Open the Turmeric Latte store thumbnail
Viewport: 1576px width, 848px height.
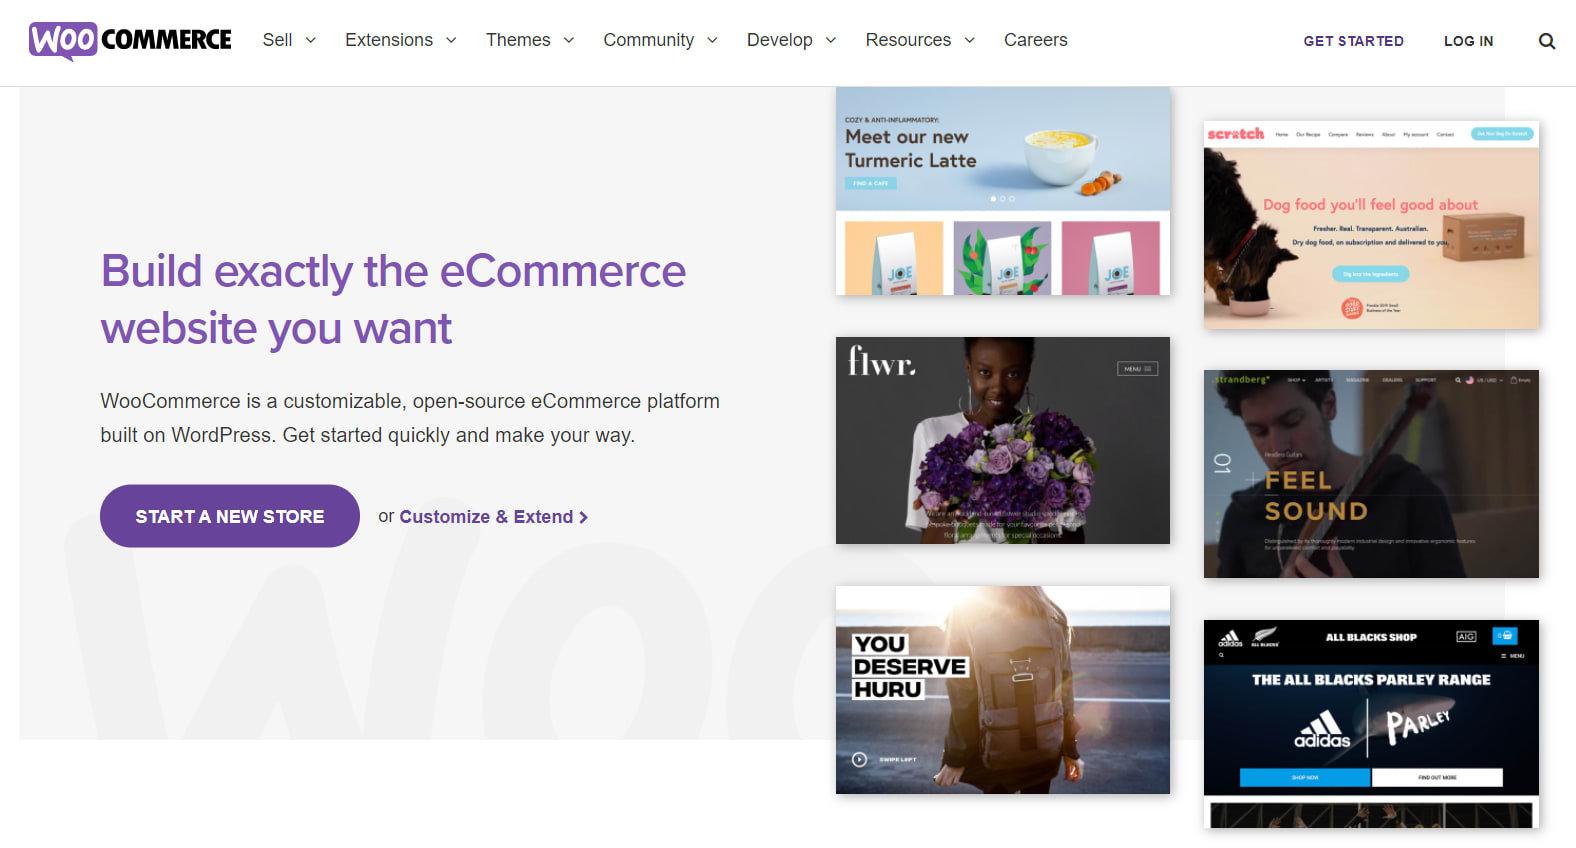tap(1003, 191)
